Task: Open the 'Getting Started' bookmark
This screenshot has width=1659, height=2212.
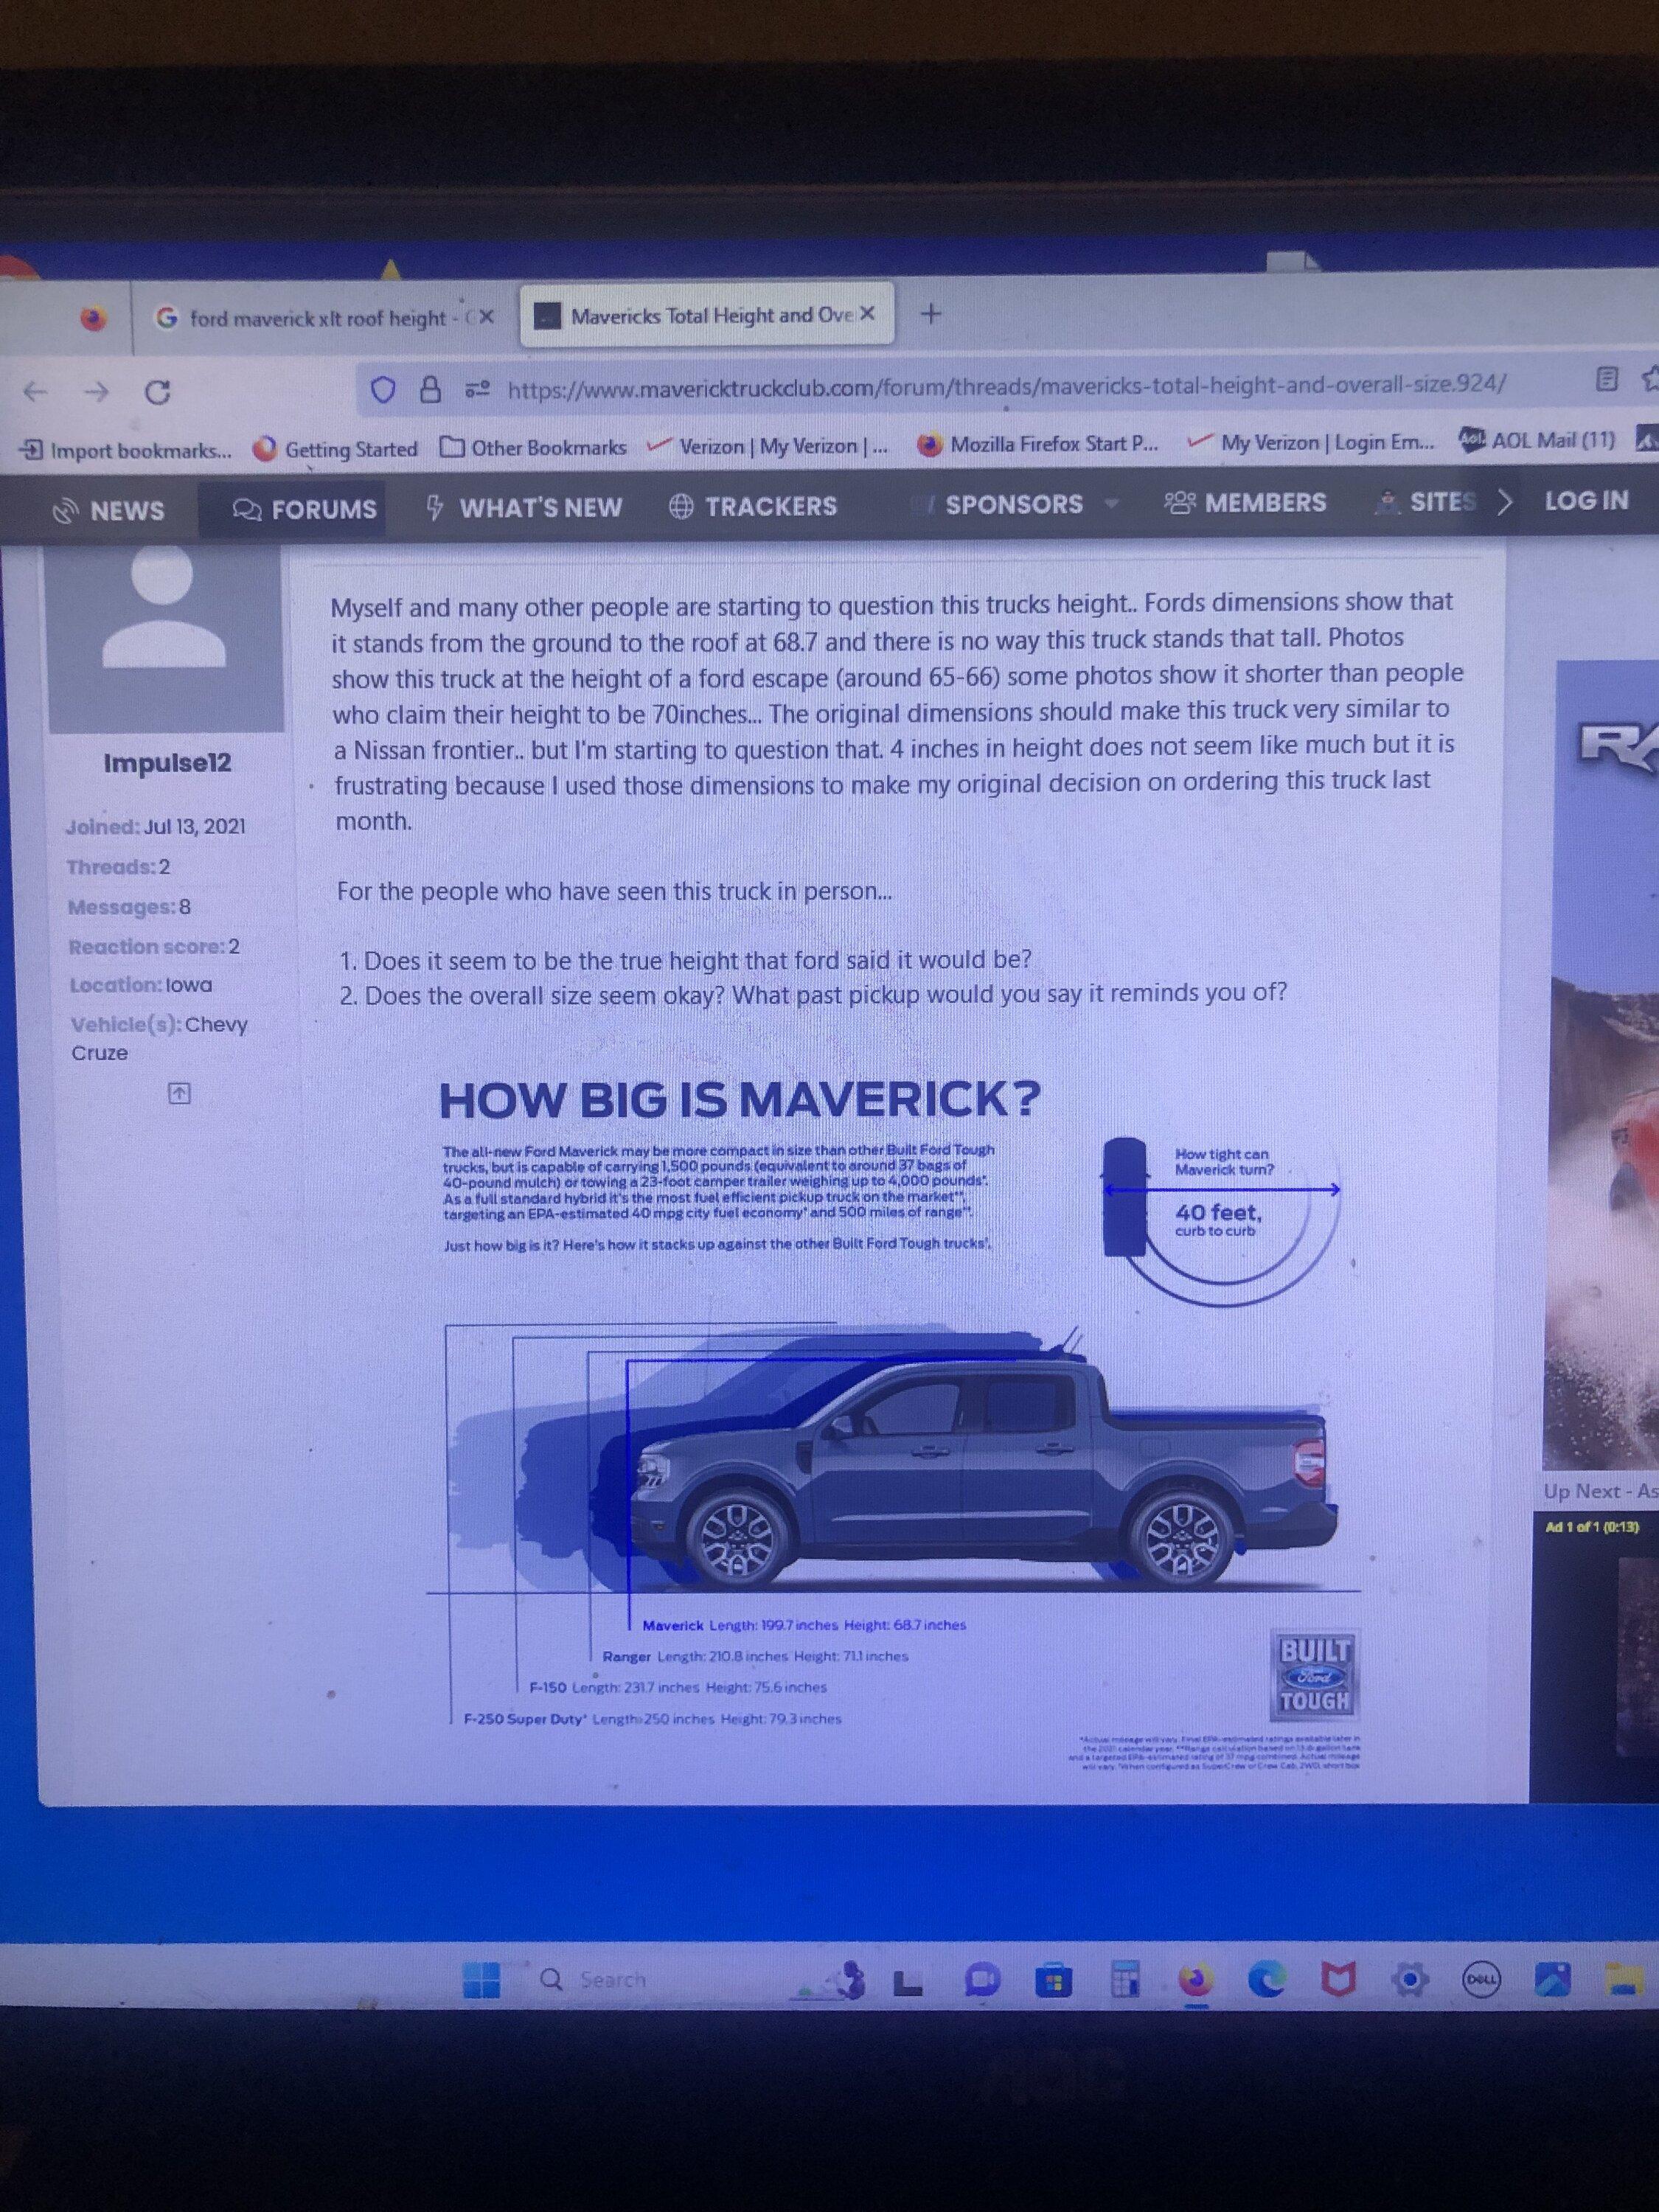Action: pos(336,449)
